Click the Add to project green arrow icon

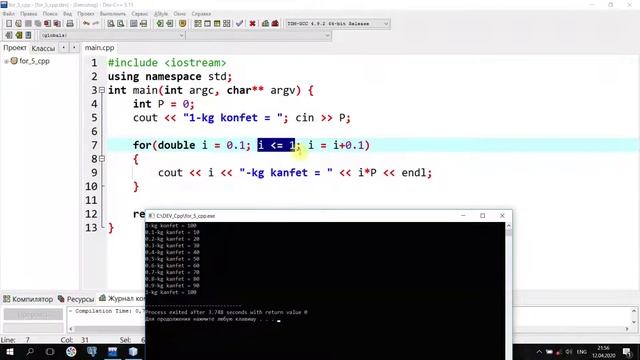(x=160, y=24)
